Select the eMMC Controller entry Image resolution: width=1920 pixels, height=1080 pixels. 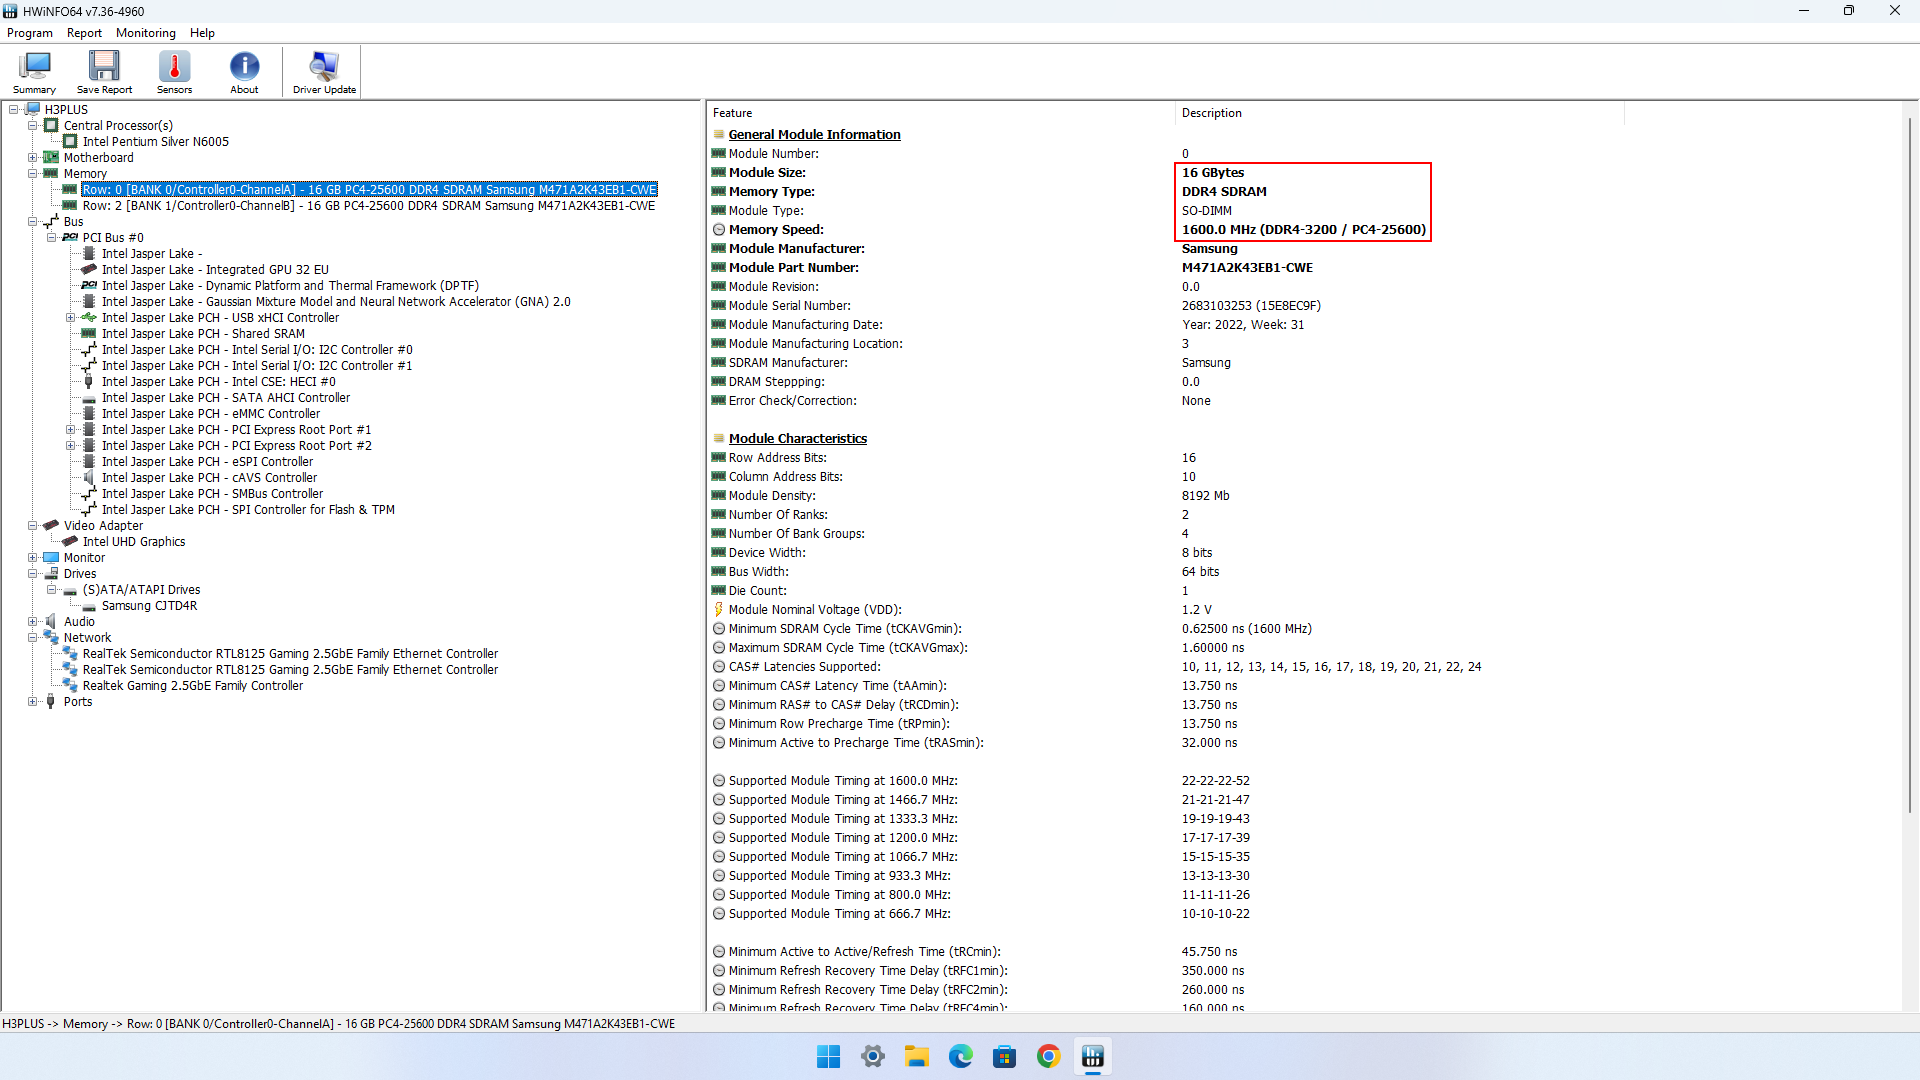211,414
